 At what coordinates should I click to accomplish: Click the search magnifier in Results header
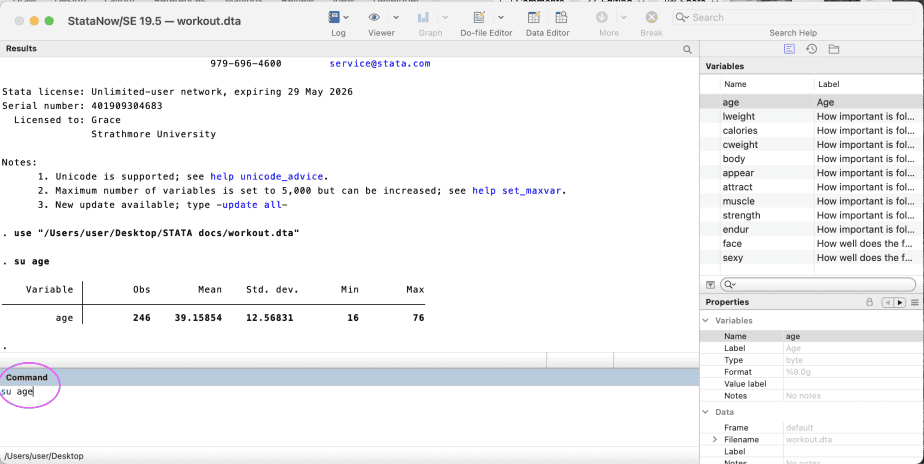pos(687,49)
